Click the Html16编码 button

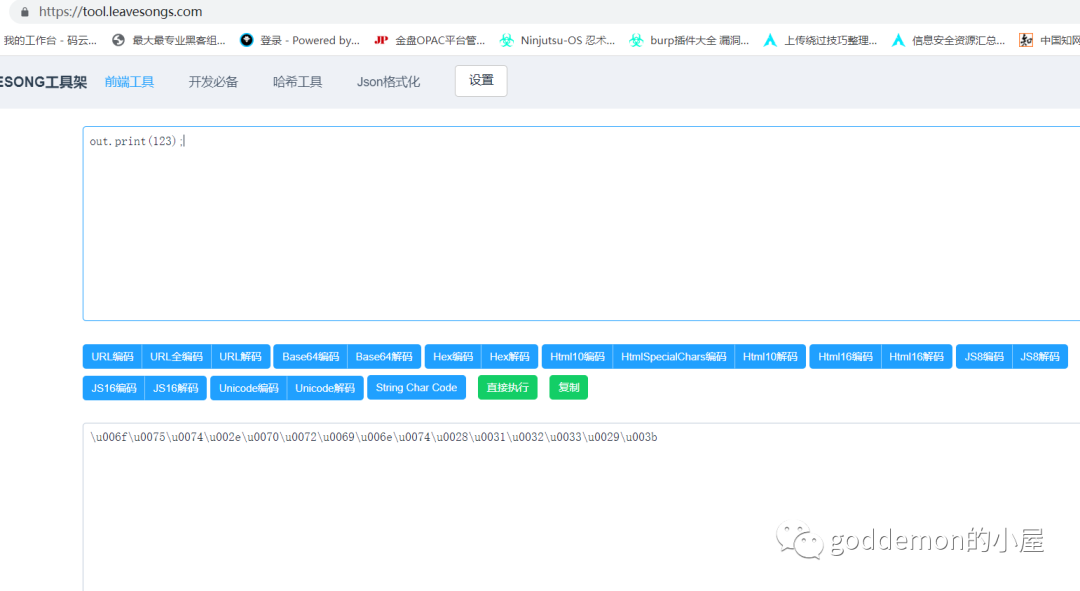845,357
